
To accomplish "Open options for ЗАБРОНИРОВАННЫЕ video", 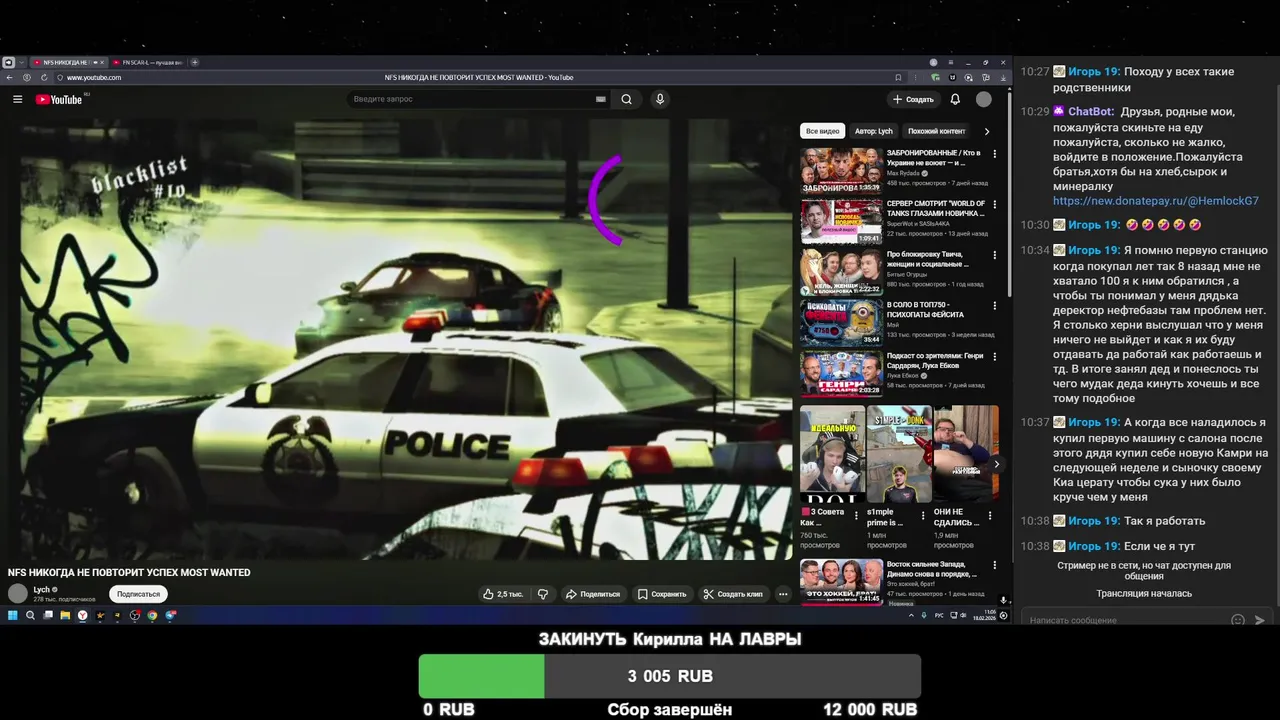I will click(x=994, y=154).
